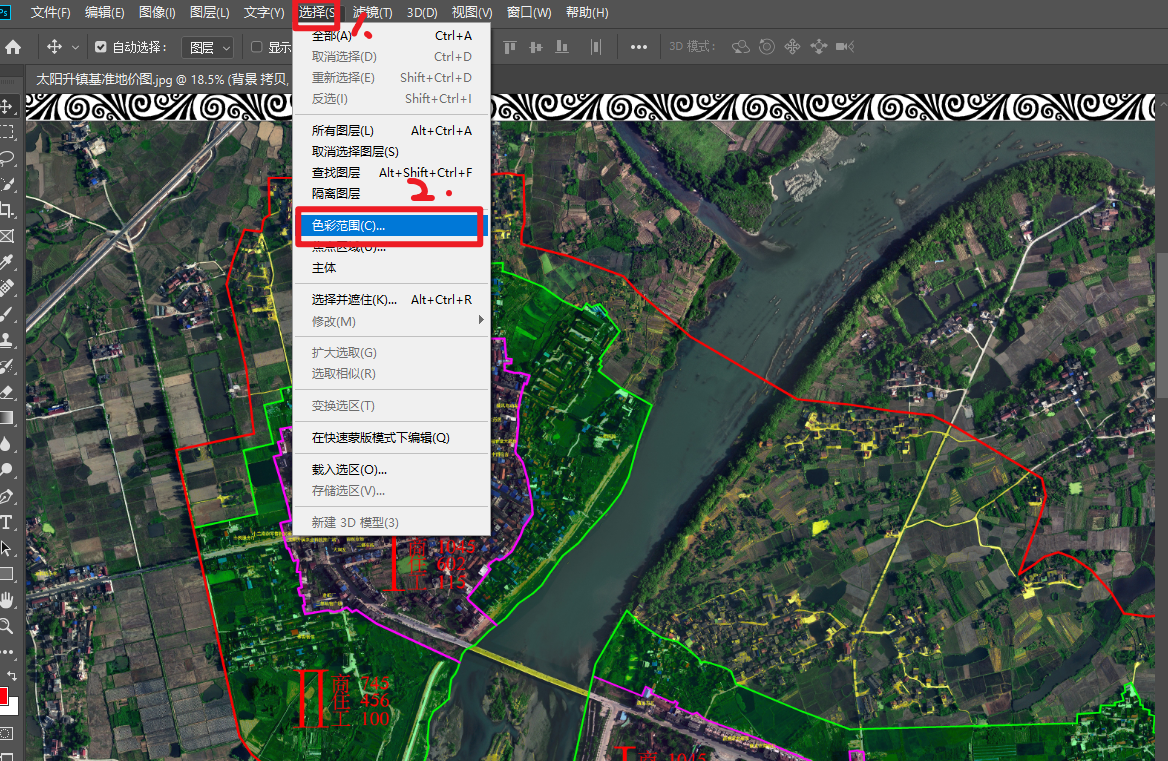Choose 查找图层 menu entry
Viewport: 1168px width, 761px height.
[391, 173]
